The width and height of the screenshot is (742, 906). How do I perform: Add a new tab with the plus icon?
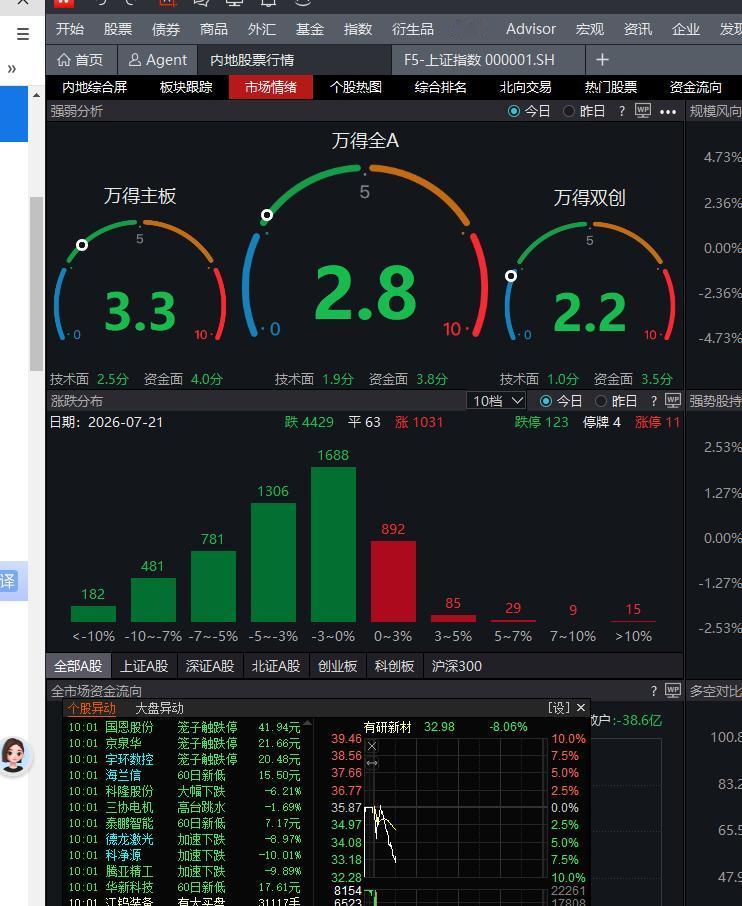602,60
